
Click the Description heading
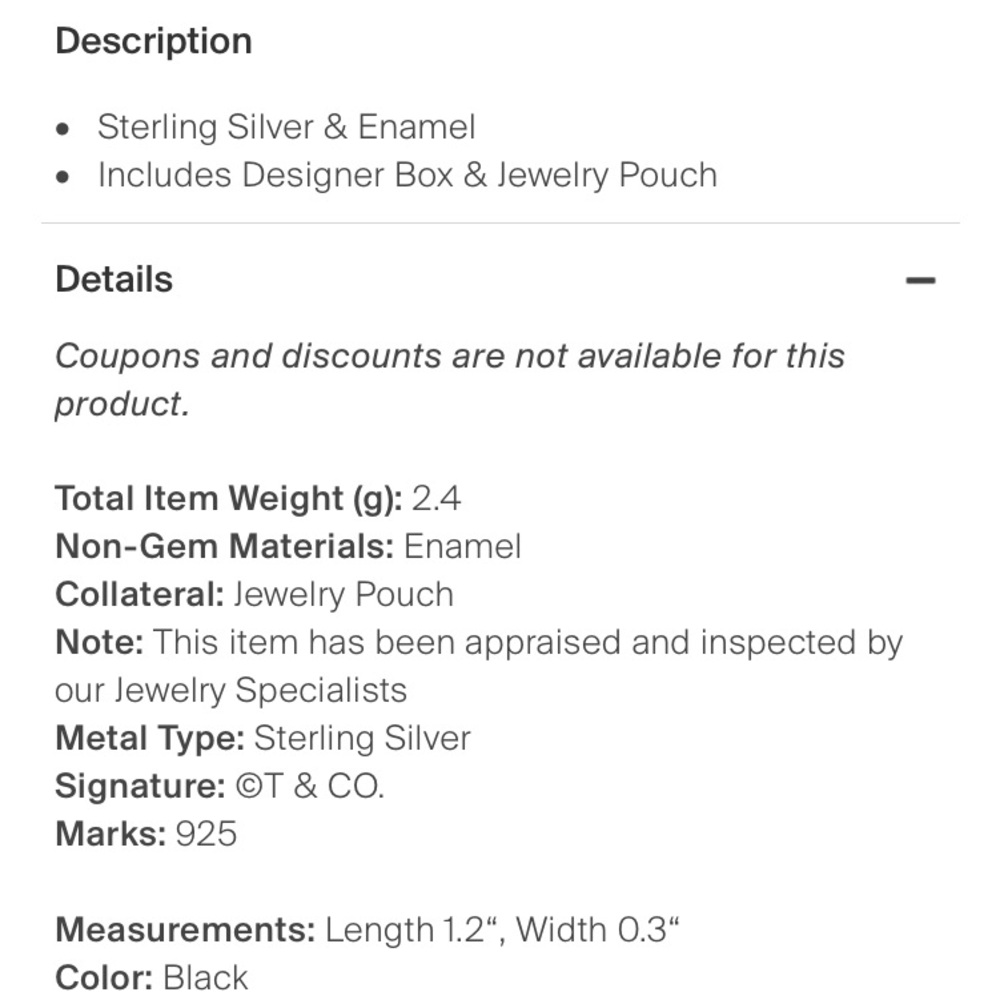coord(154,41)
